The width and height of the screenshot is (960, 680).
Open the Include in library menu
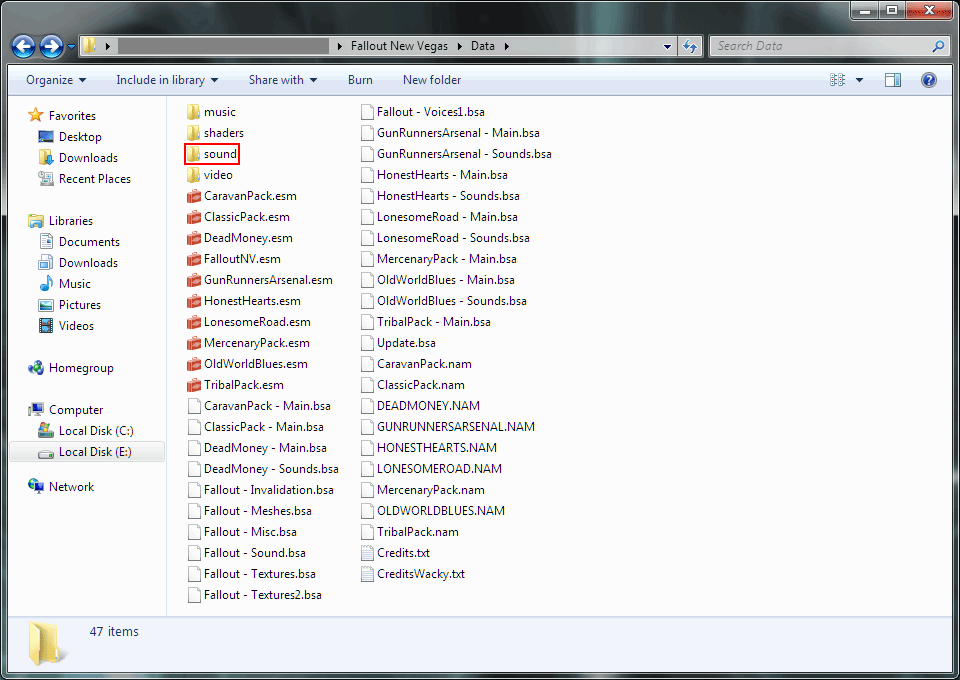coord(167,80)
